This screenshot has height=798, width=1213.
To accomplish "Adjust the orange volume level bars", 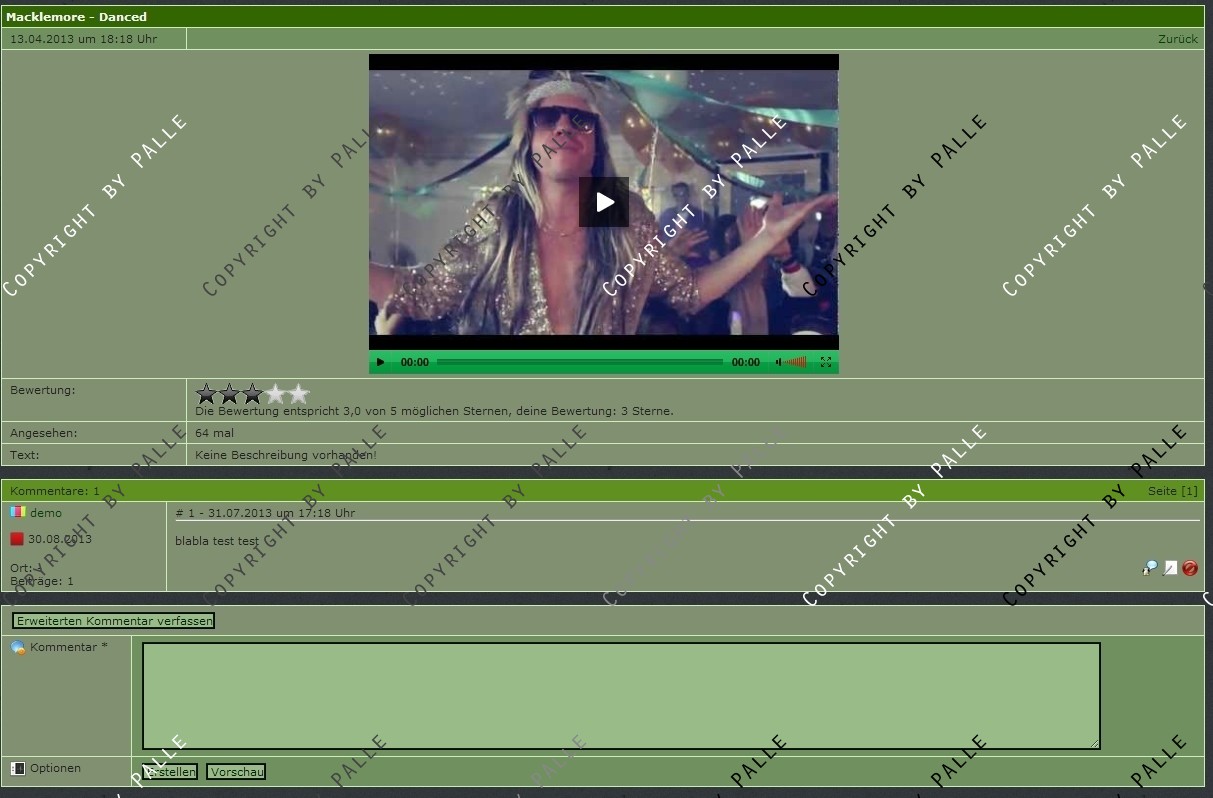I will coord(796,362).
